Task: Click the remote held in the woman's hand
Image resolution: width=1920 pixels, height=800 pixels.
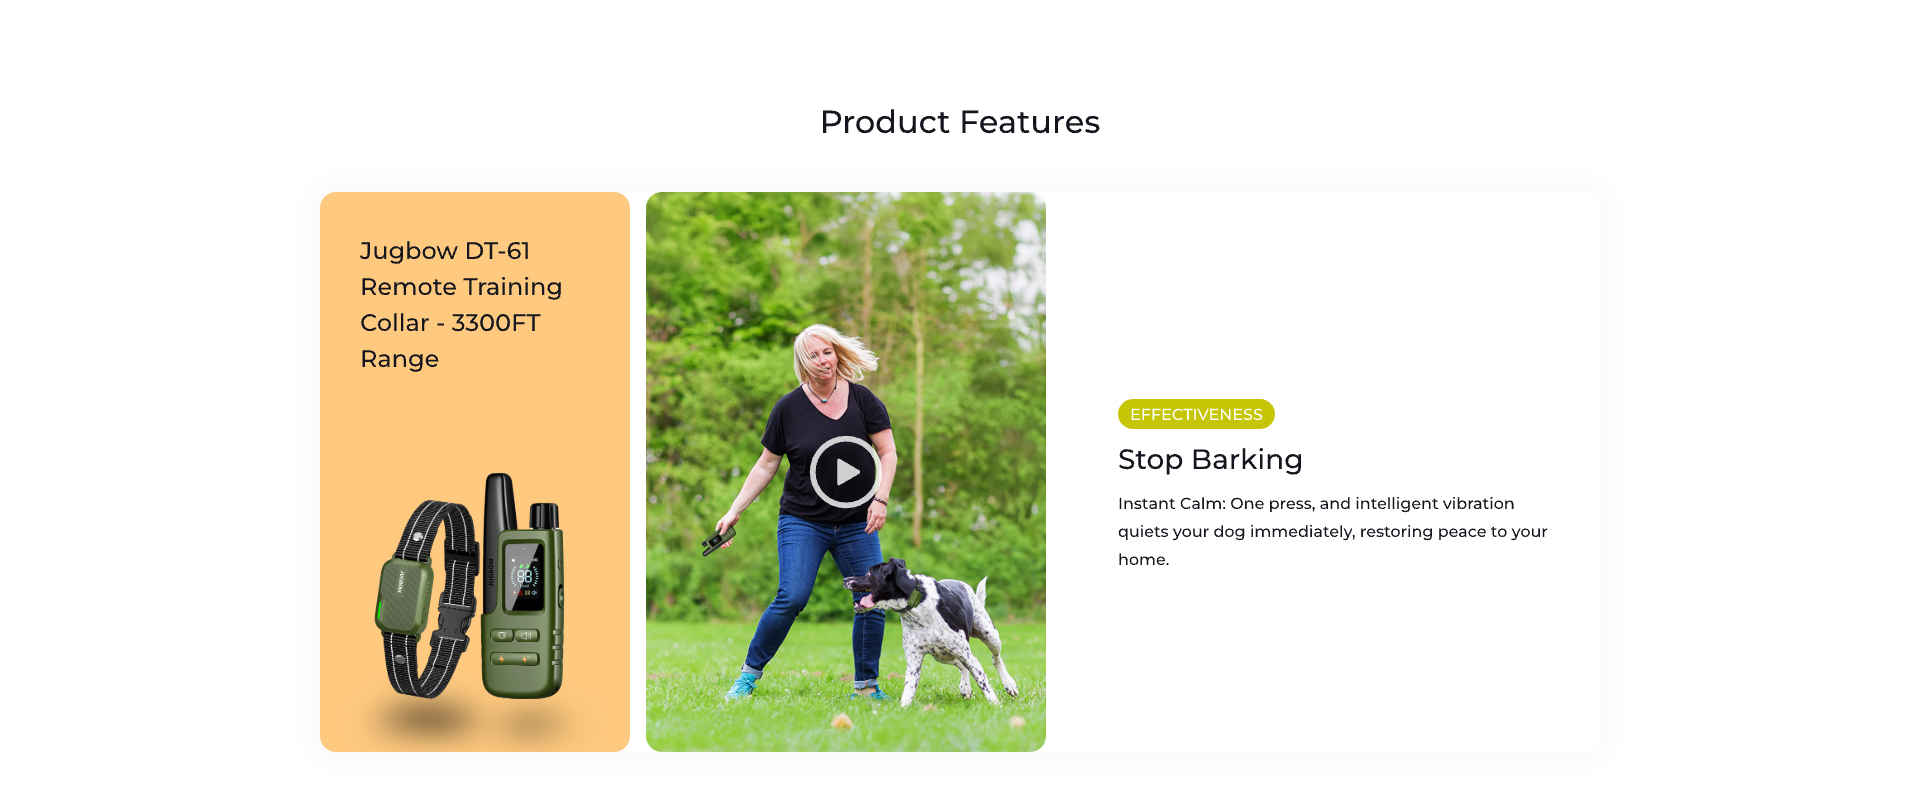Action: click(x=719, y=540)
